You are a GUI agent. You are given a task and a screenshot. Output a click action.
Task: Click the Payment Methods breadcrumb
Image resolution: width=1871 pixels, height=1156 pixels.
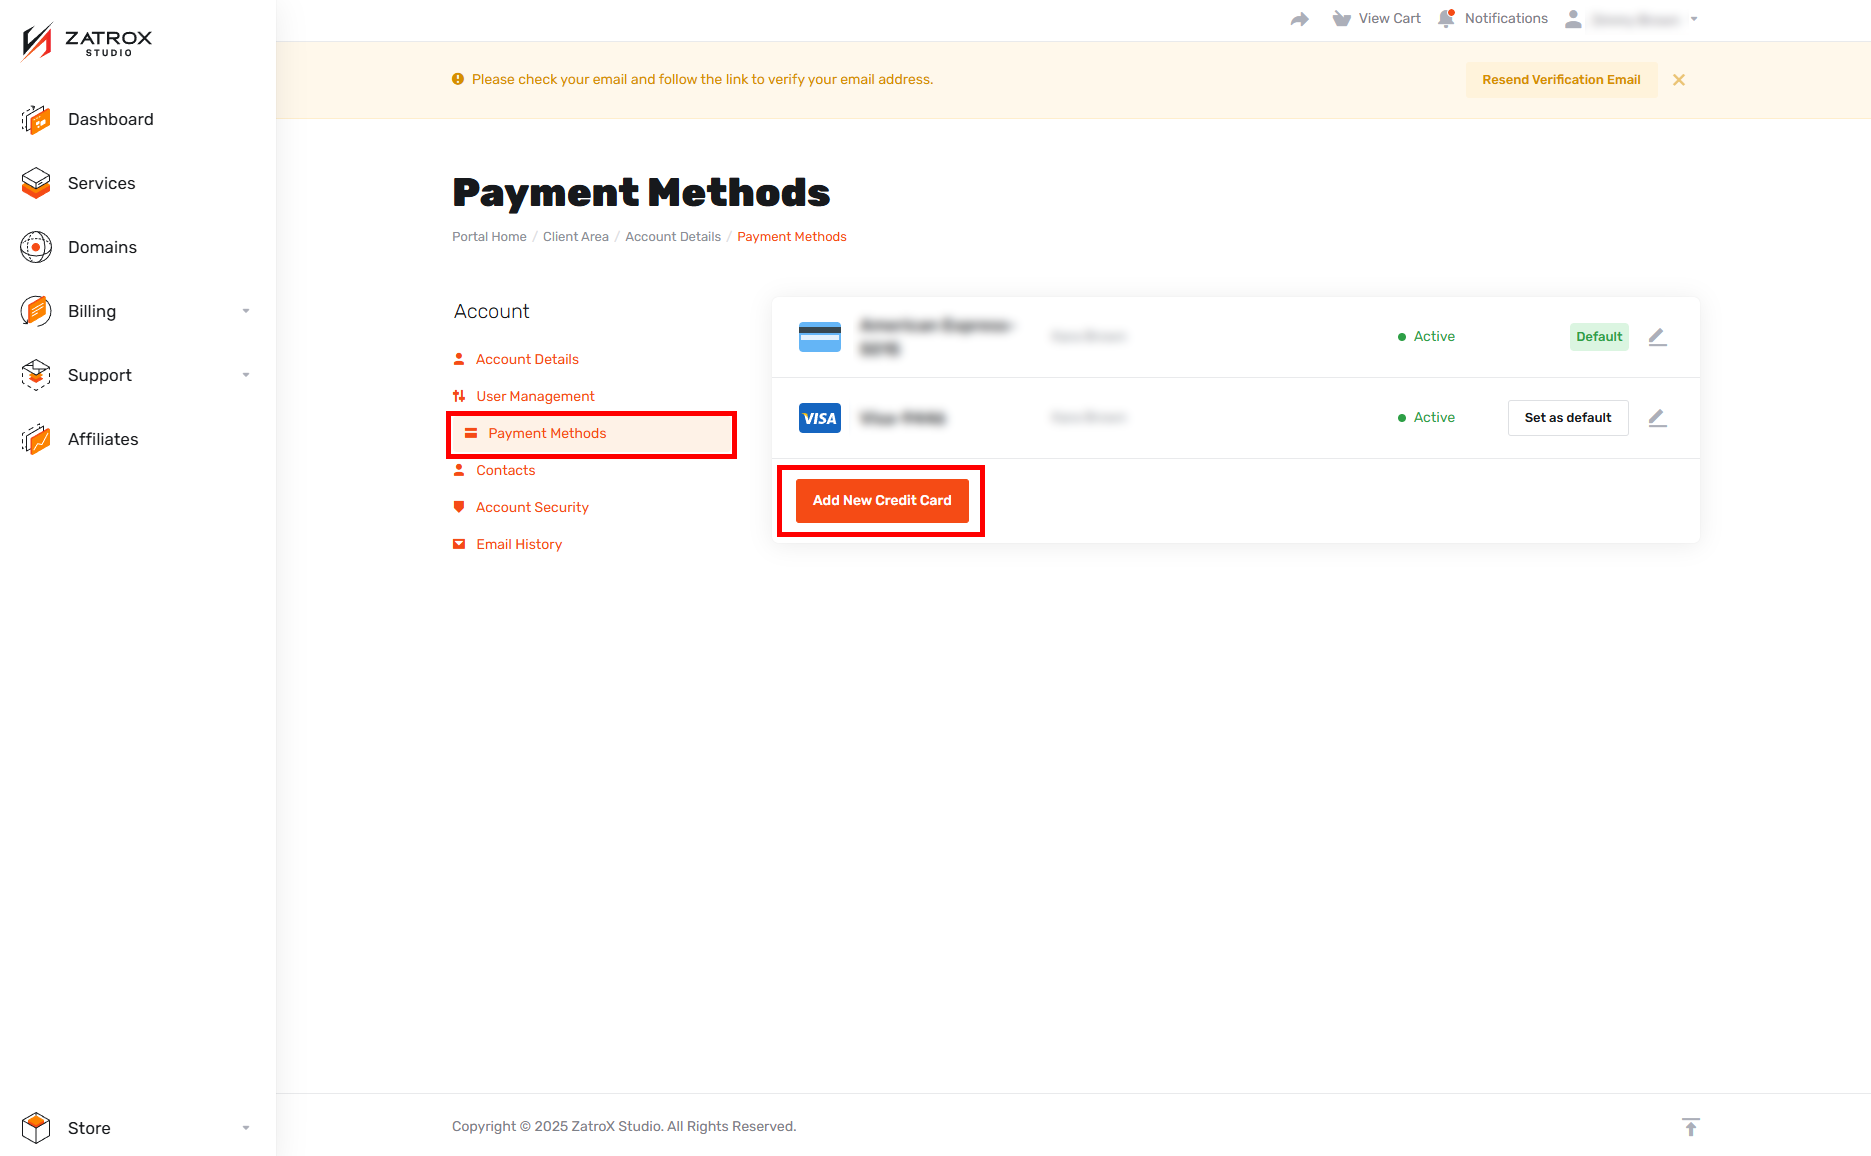(x=792, y=237)
